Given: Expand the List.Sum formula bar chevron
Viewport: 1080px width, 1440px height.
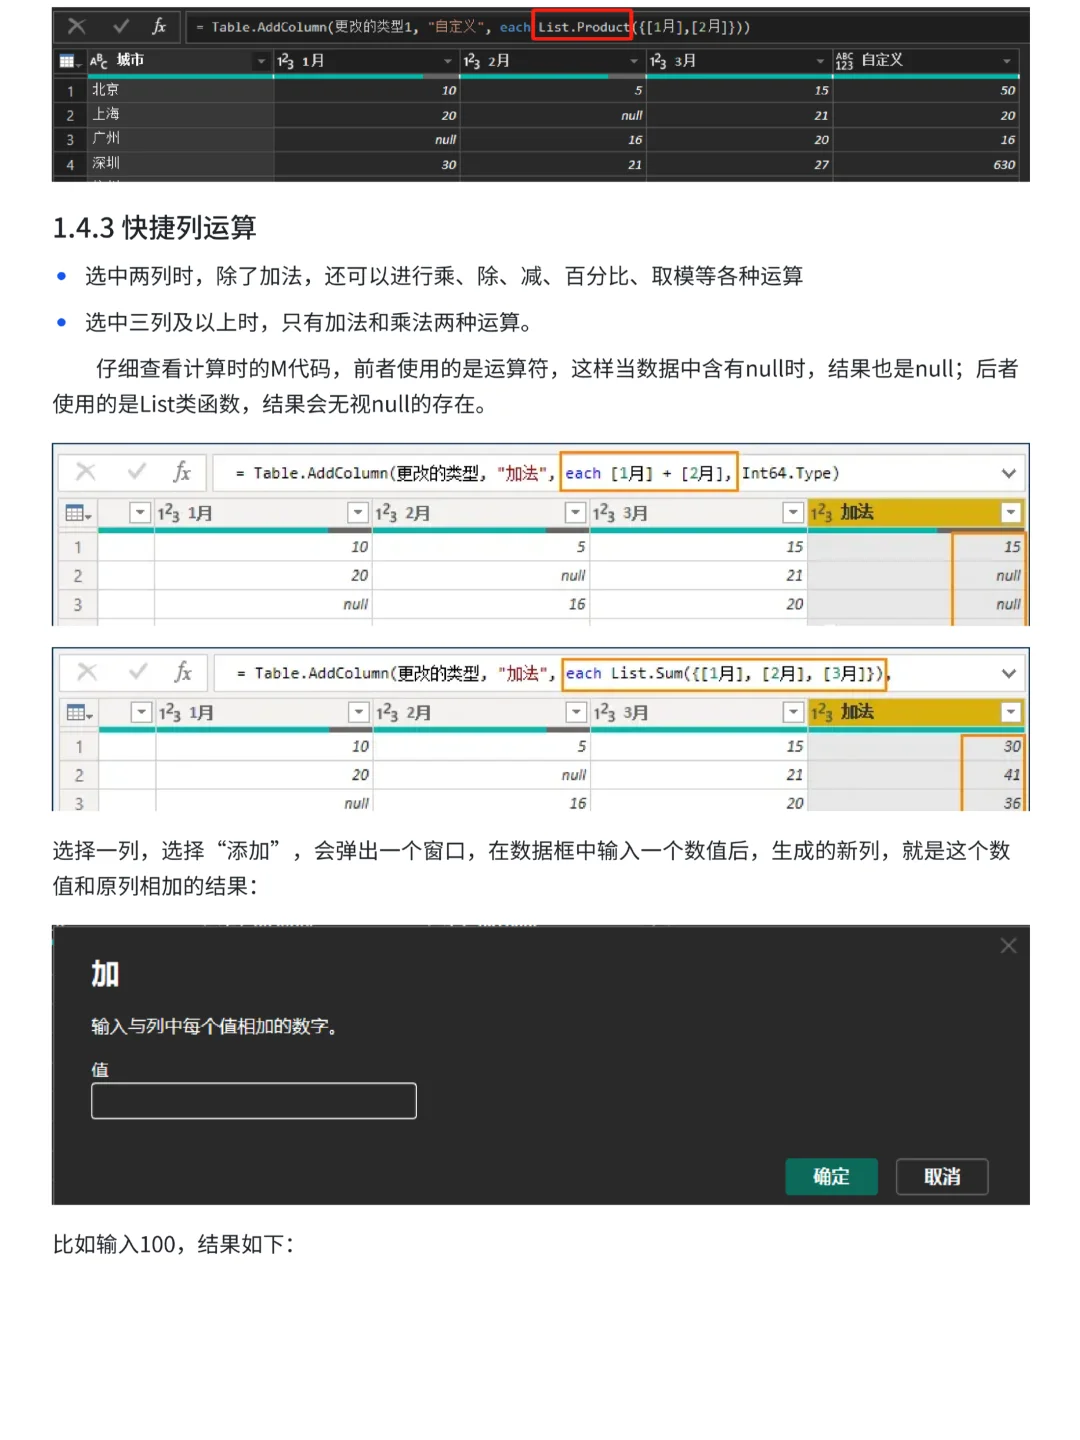Looking at the screenshot, I should point(1008,673).
